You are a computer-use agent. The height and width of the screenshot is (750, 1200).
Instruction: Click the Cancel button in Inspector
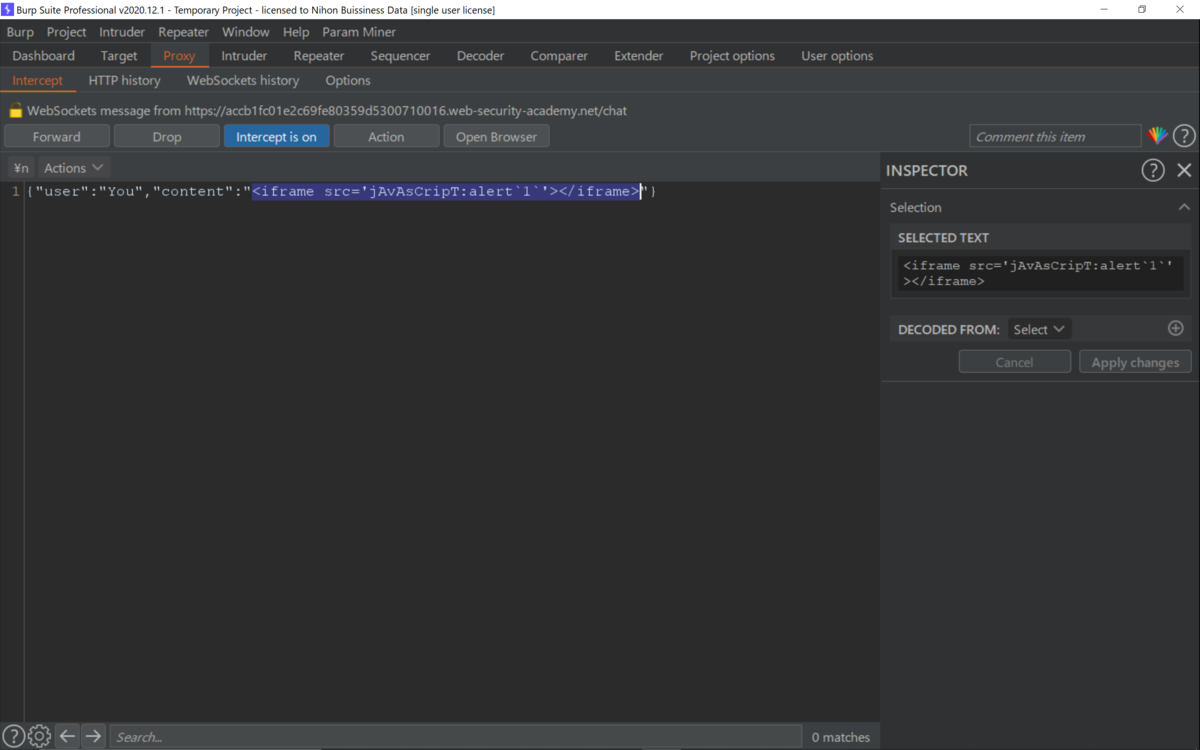click(x=1014, y=362)
